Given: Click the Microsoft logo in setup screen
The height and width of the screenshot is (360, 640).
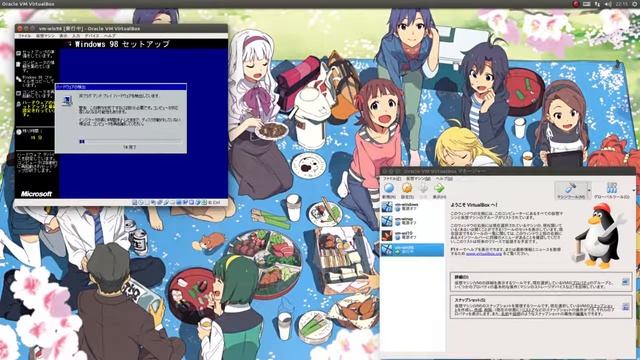Looking at the screenshot, I should click(37, 194).
